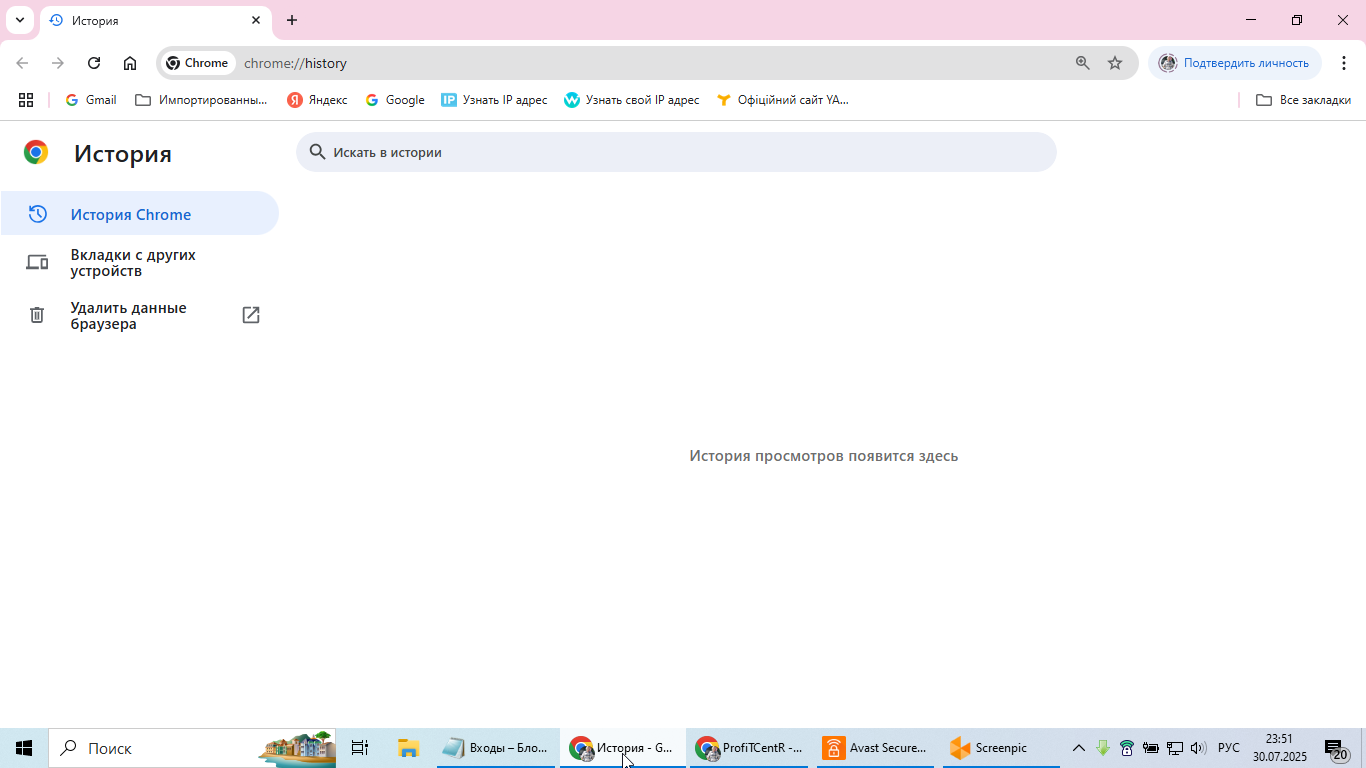Click the Искать в истории search field
This screenshot has height=768, width=1366.
tap(676, 152)
